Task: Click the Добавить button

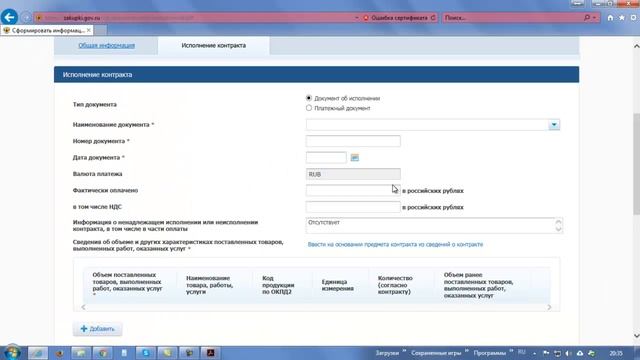Action: [x=98, y=329]
